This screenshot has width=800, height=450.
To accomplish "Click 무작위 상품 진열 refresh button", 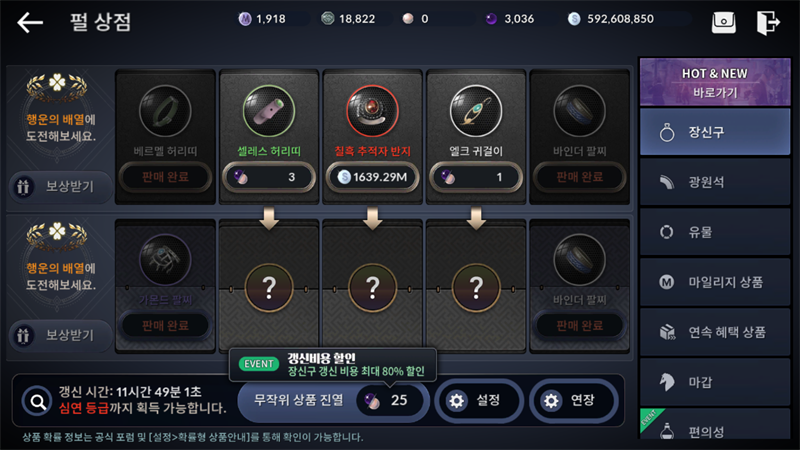I will click(333, 401).
